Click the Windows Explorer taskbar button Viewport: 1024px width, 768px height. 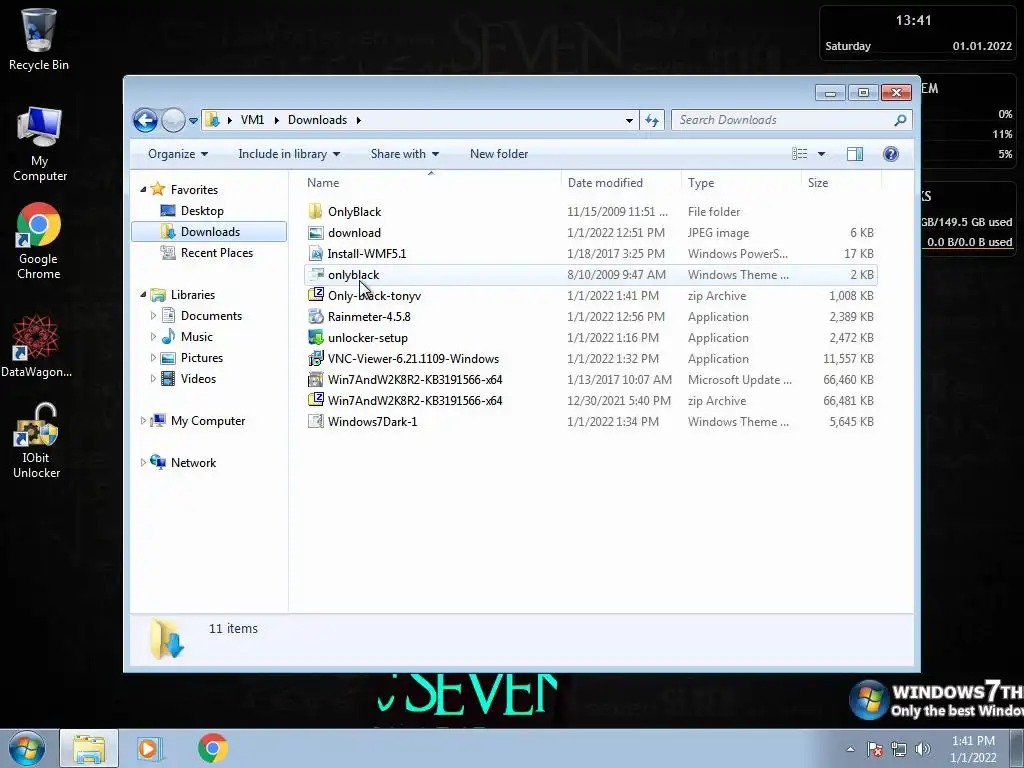[89, 748]
